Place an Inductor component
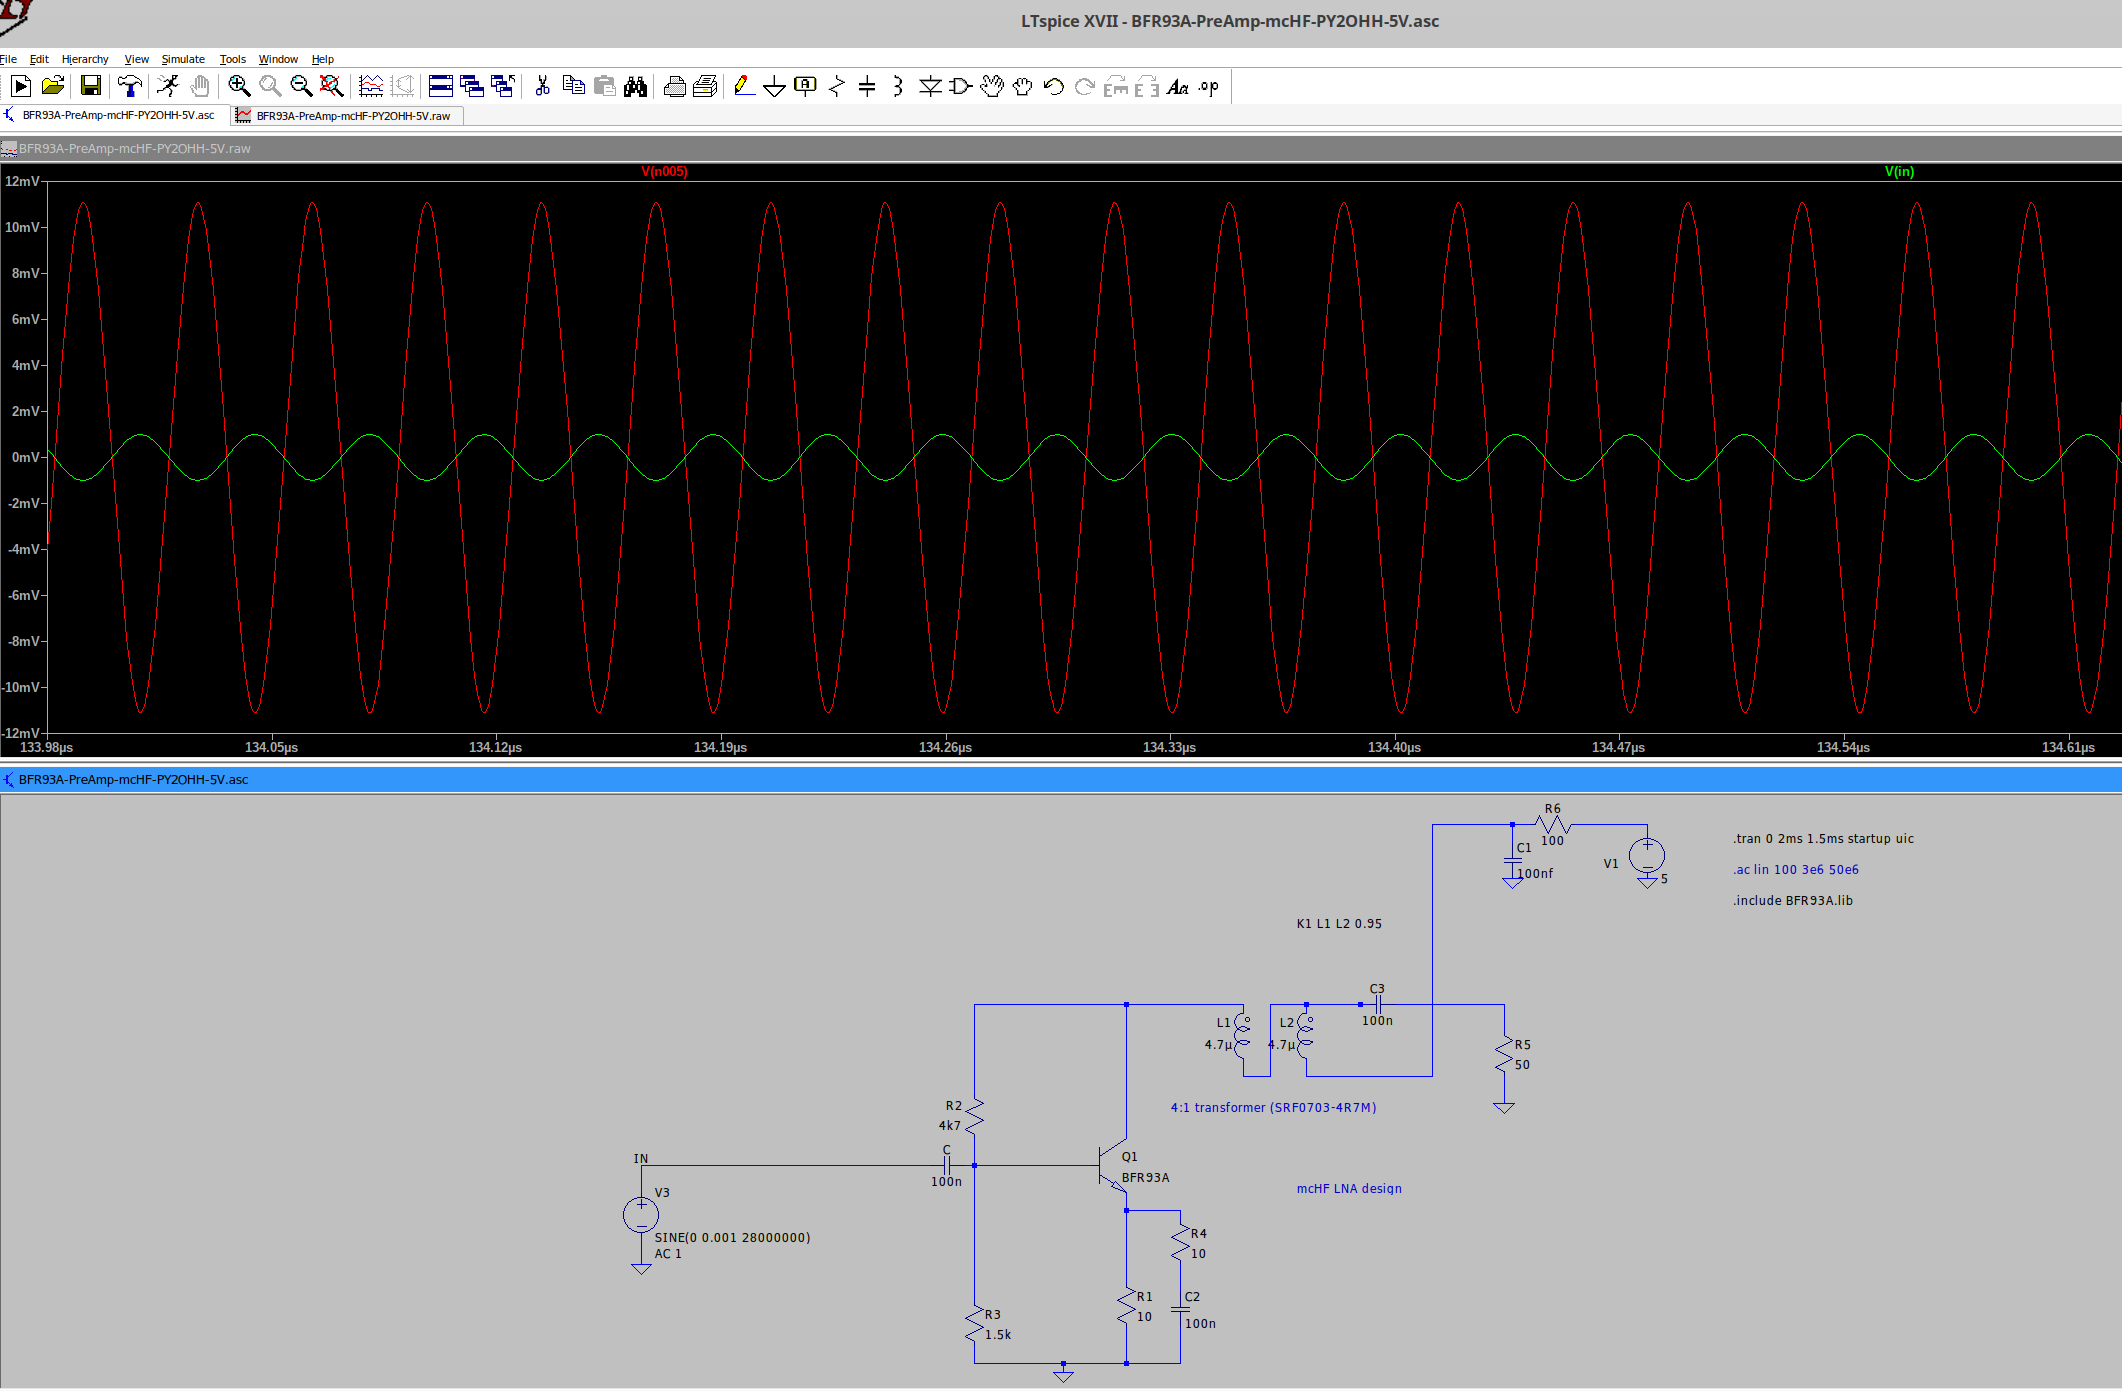2122x1392 pixels. click(897, 87)
